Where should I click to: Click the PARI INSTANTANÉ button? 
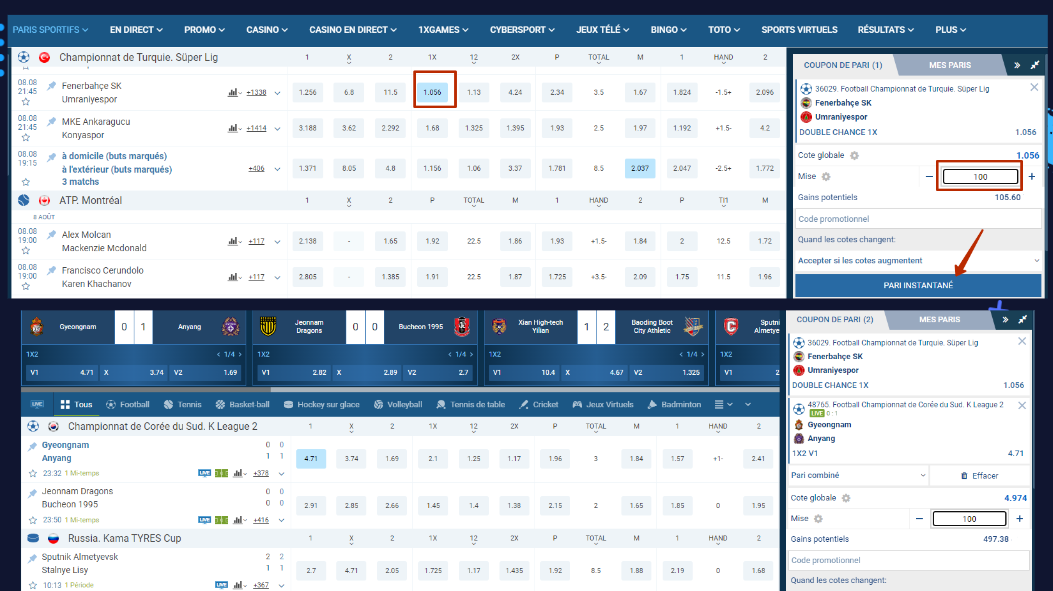point(918,285)
